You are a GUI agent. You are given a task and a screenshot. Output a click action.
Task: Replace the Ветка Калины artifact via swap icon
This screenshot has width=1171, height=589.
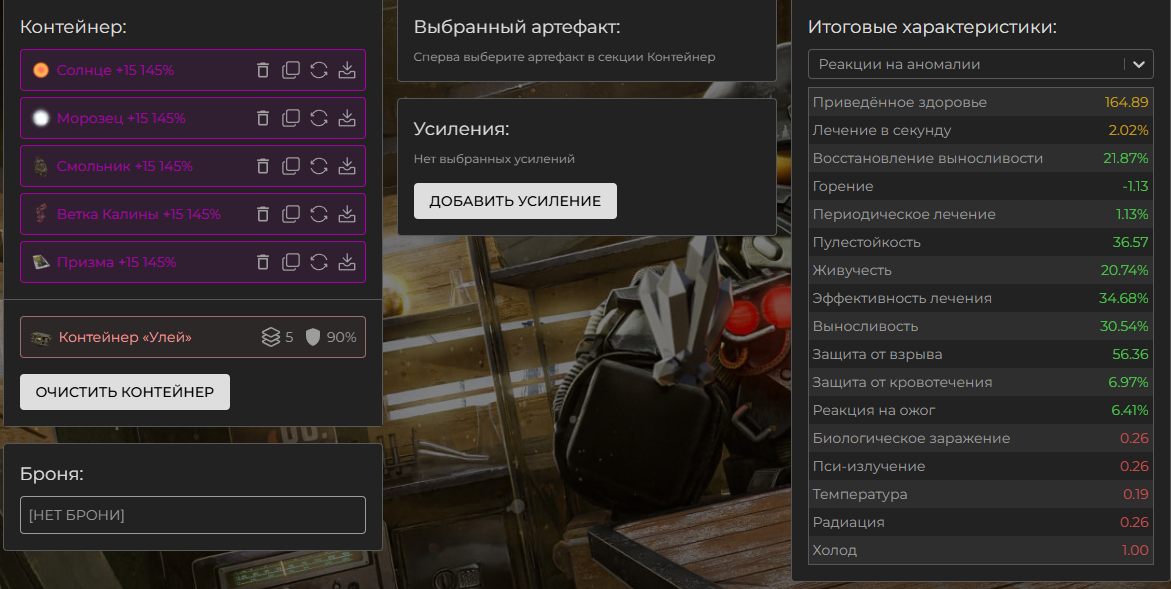pos(319,214)
